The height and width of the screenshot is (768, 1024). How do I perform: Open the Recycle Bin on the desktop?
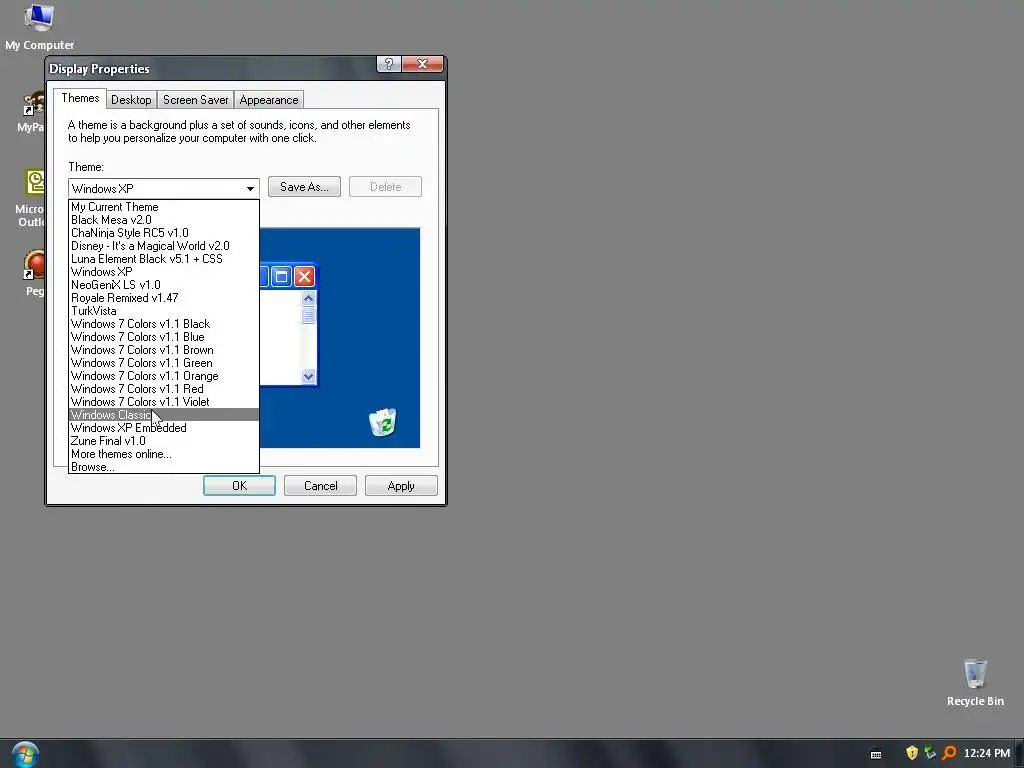pyautogui.click(x=975, y=682)
